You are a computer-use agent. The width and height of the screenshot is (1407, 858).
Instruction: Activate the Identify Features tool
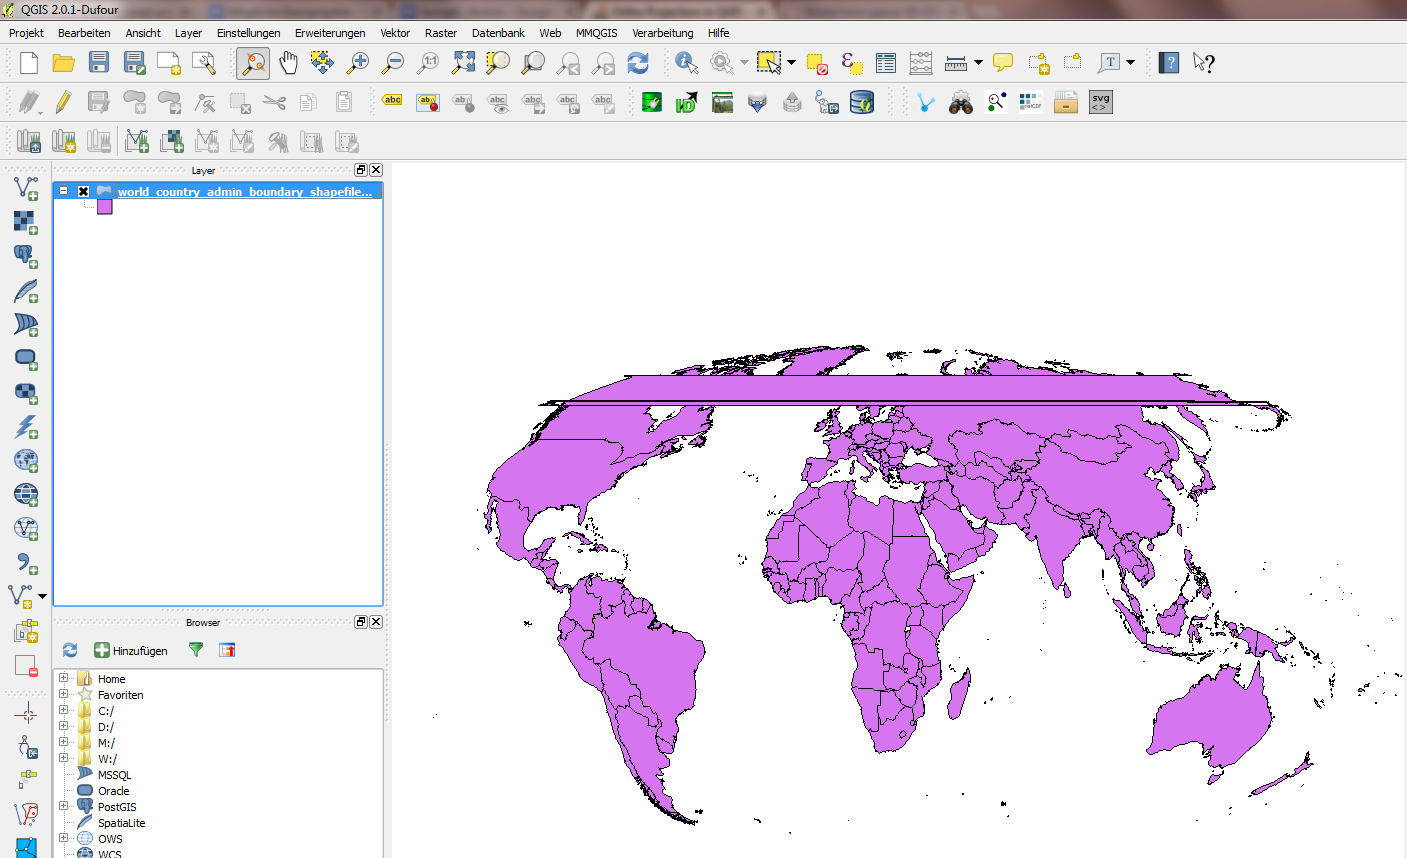pos(687,63)
